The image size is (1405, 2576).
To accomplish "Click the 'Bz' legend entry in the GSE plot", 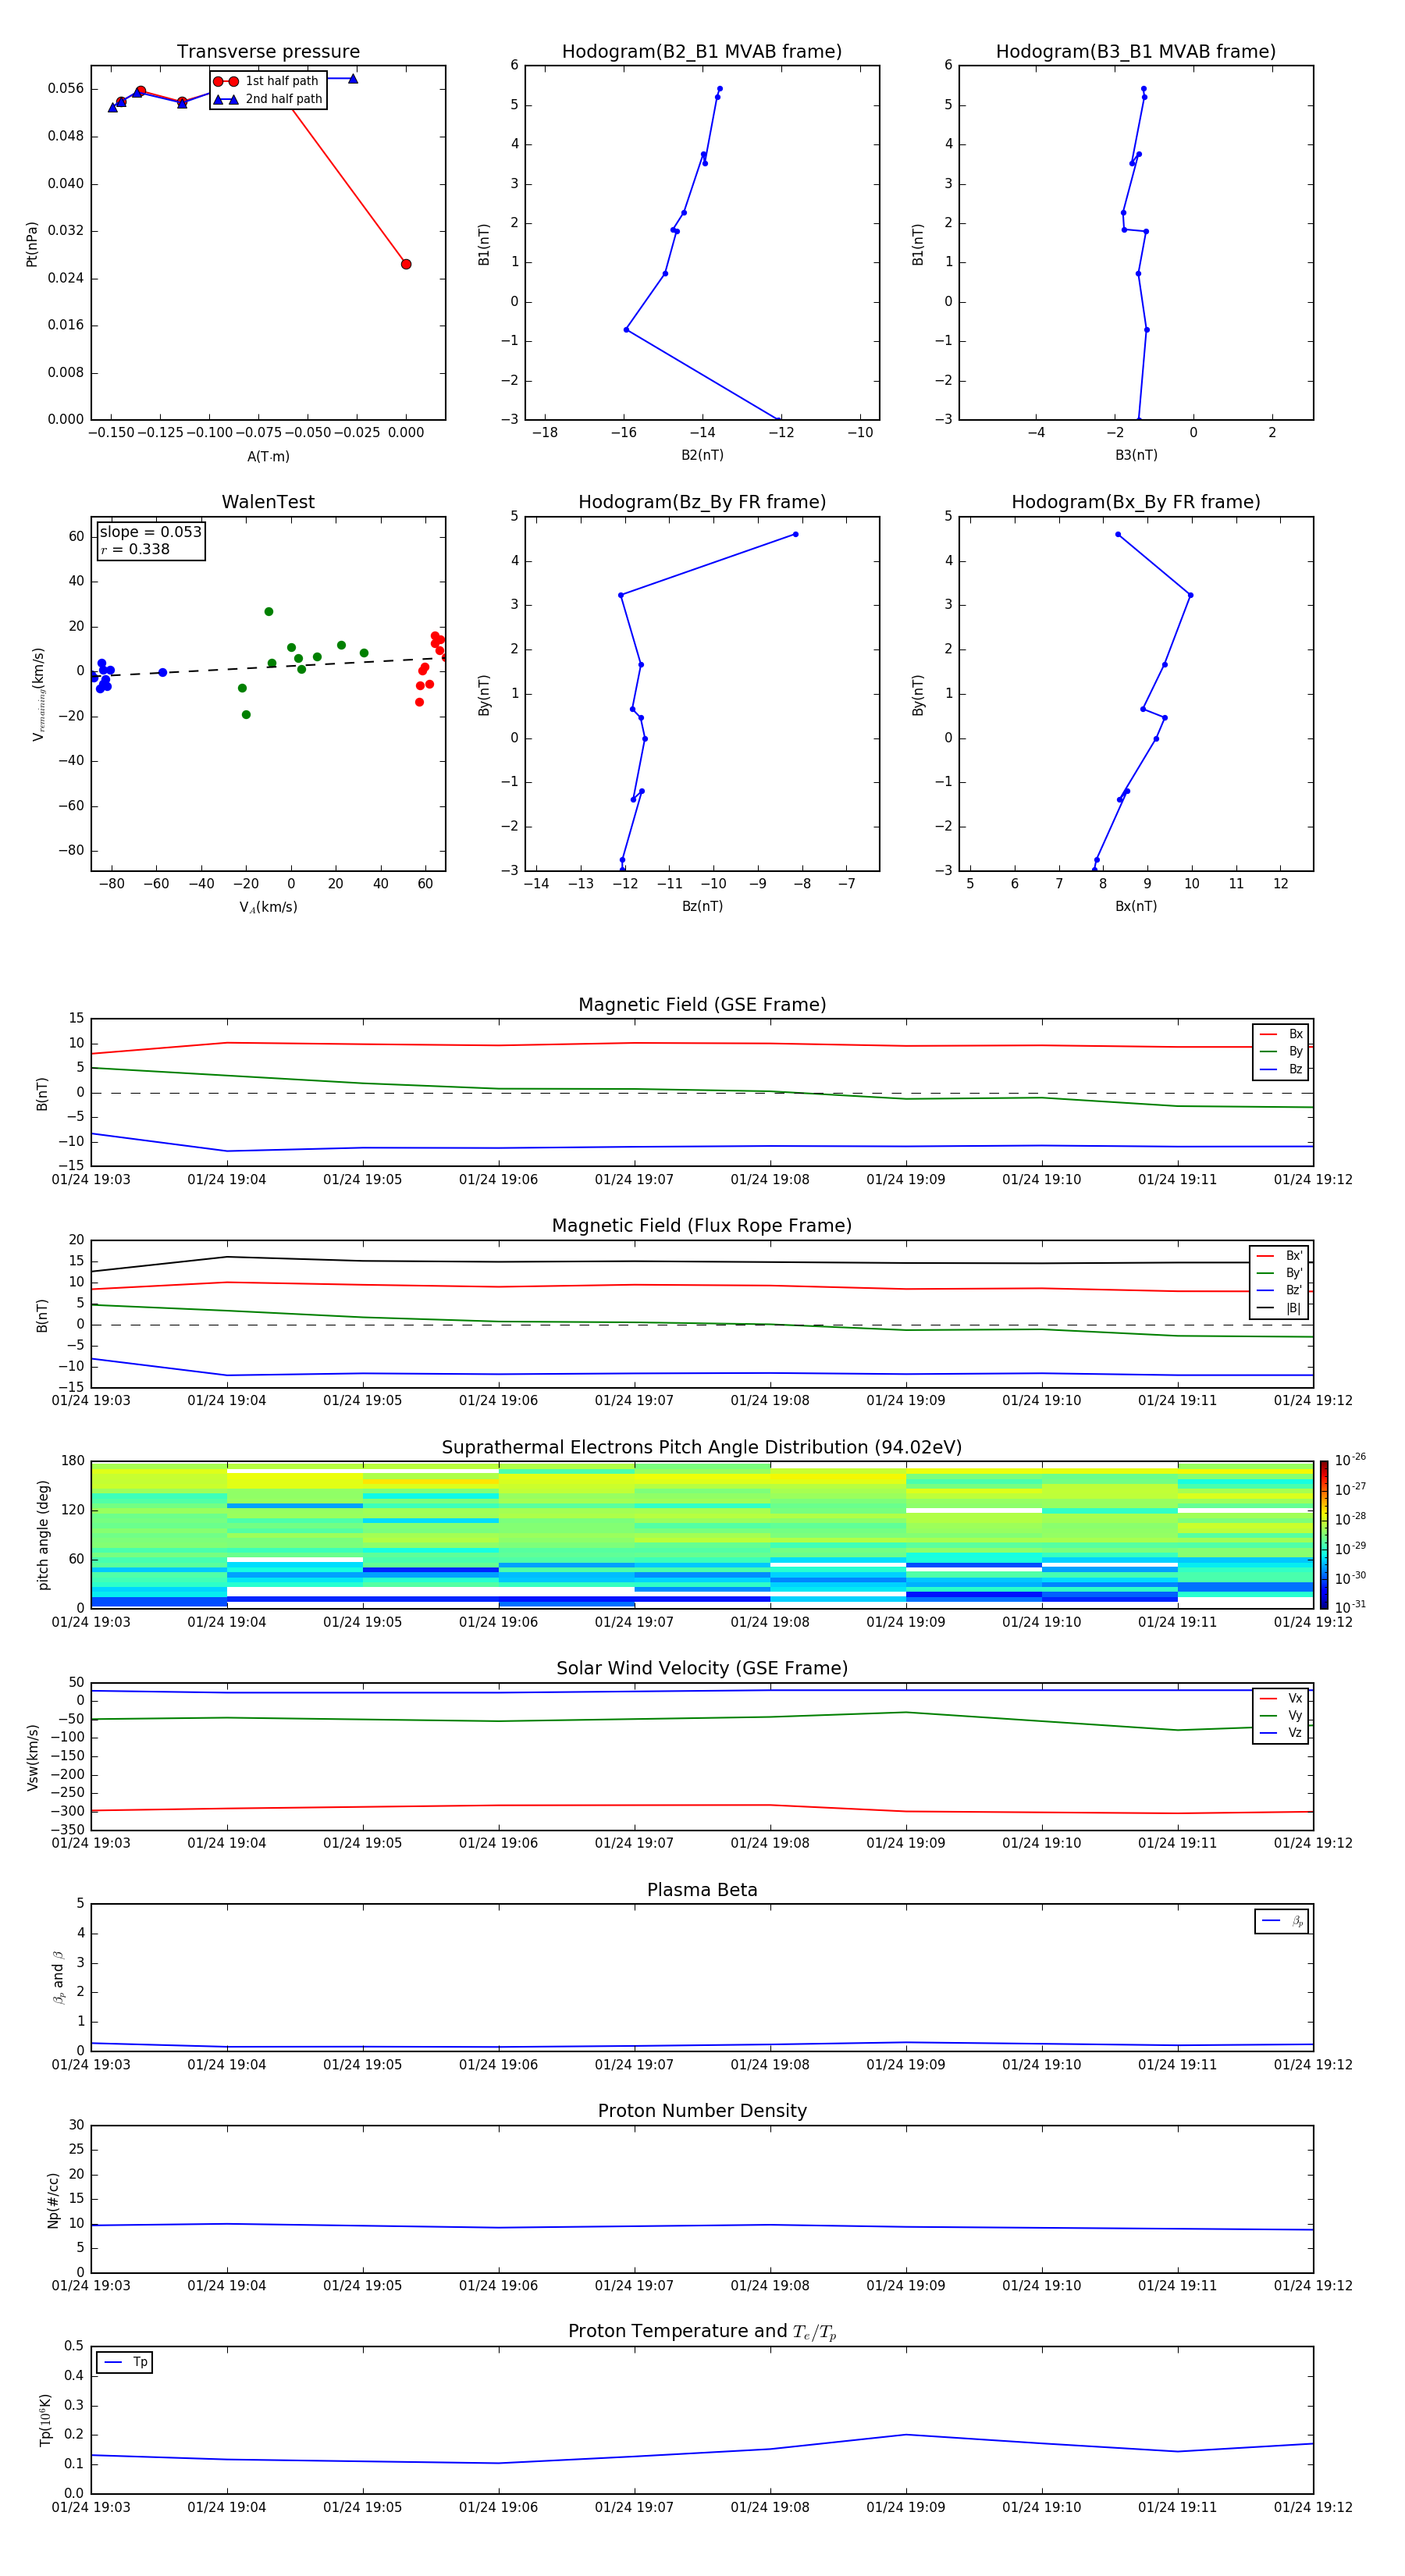I will (x=1281, y=1069).
